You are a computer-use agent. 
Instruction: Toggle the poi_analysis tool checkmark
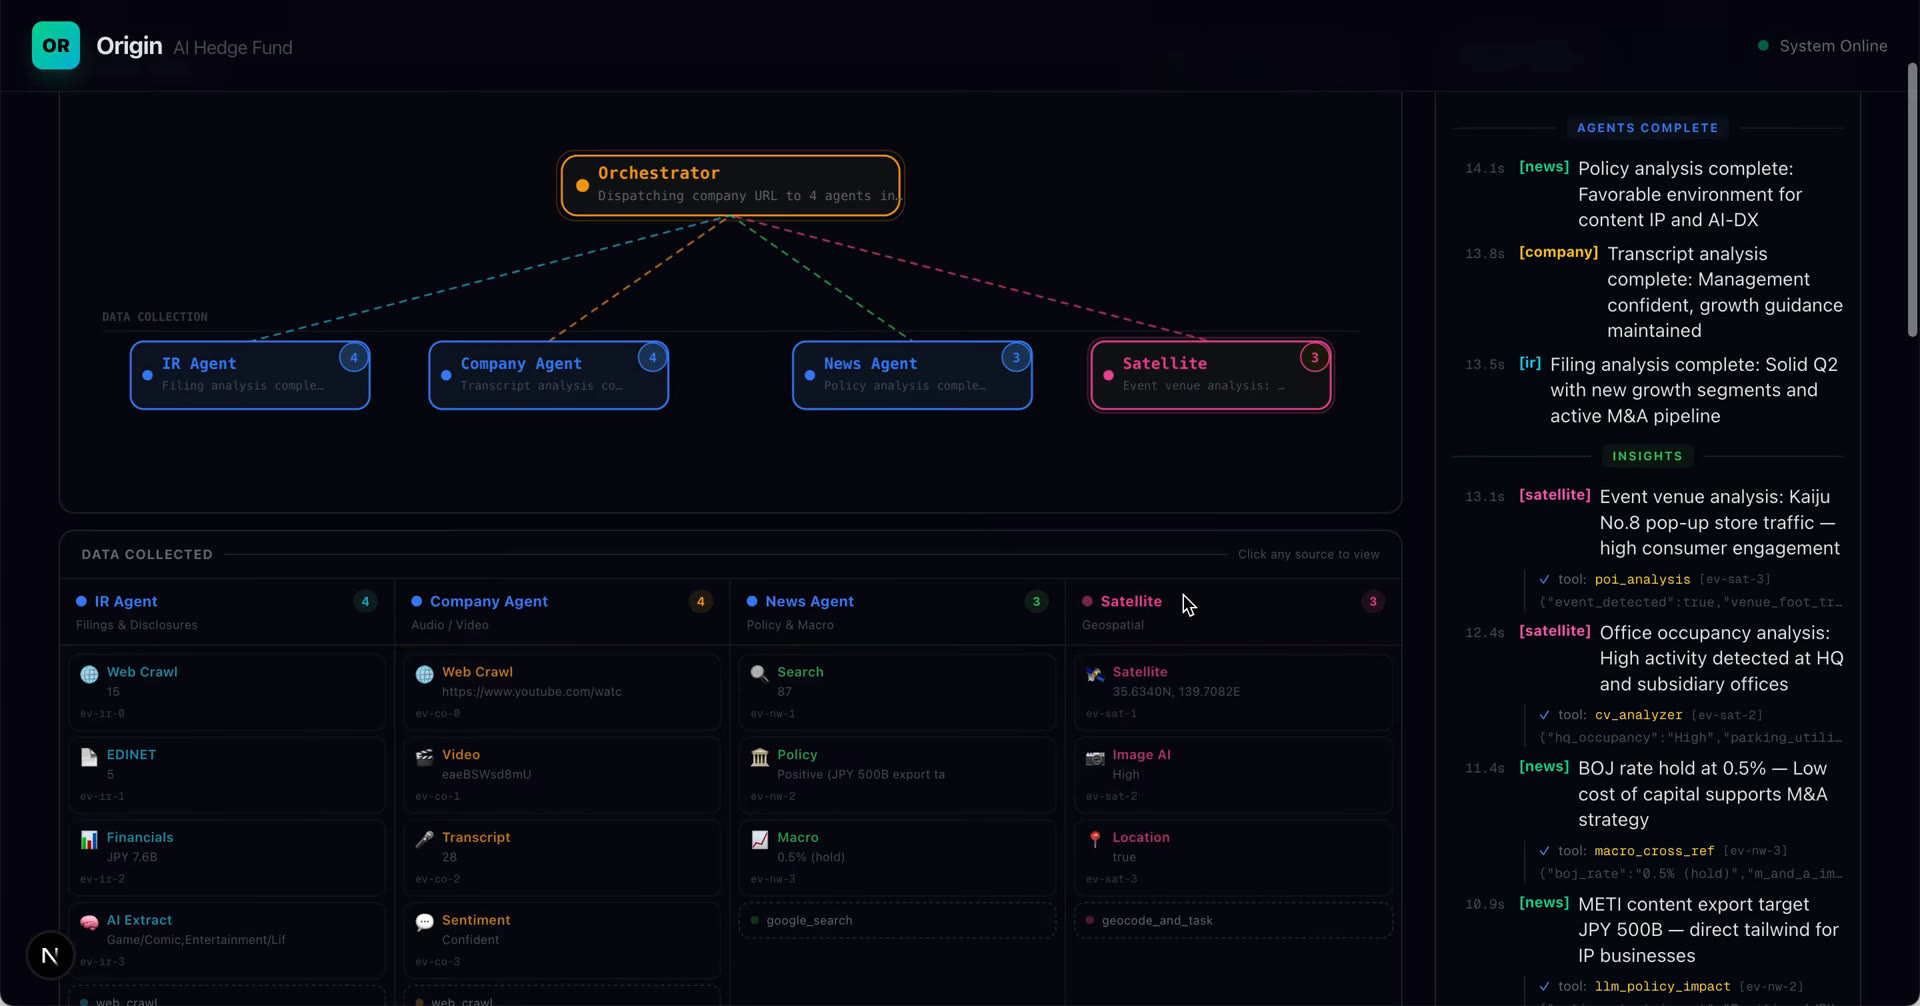pos(1545,580)
